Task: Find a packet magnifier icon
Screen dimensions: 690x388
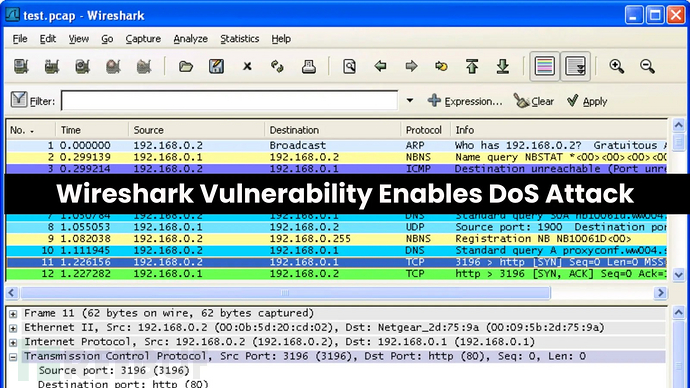Action: coord(349,66)
